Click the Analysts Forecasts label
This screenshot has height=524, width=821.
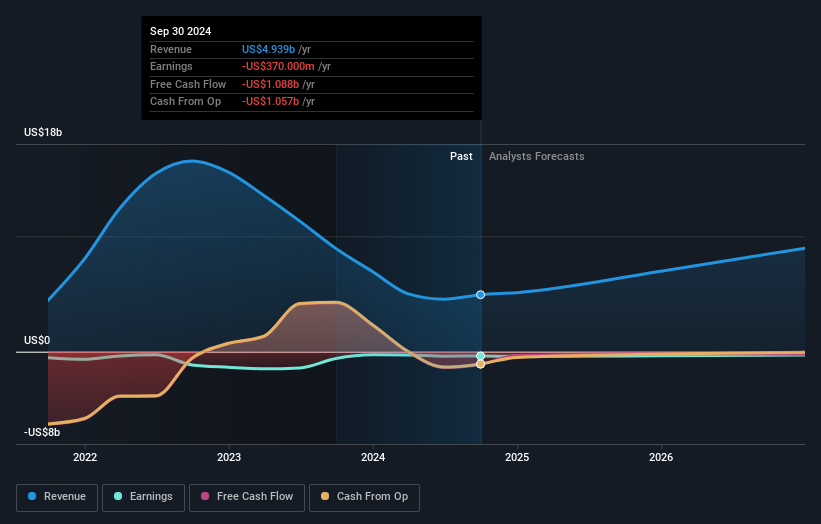537,156
